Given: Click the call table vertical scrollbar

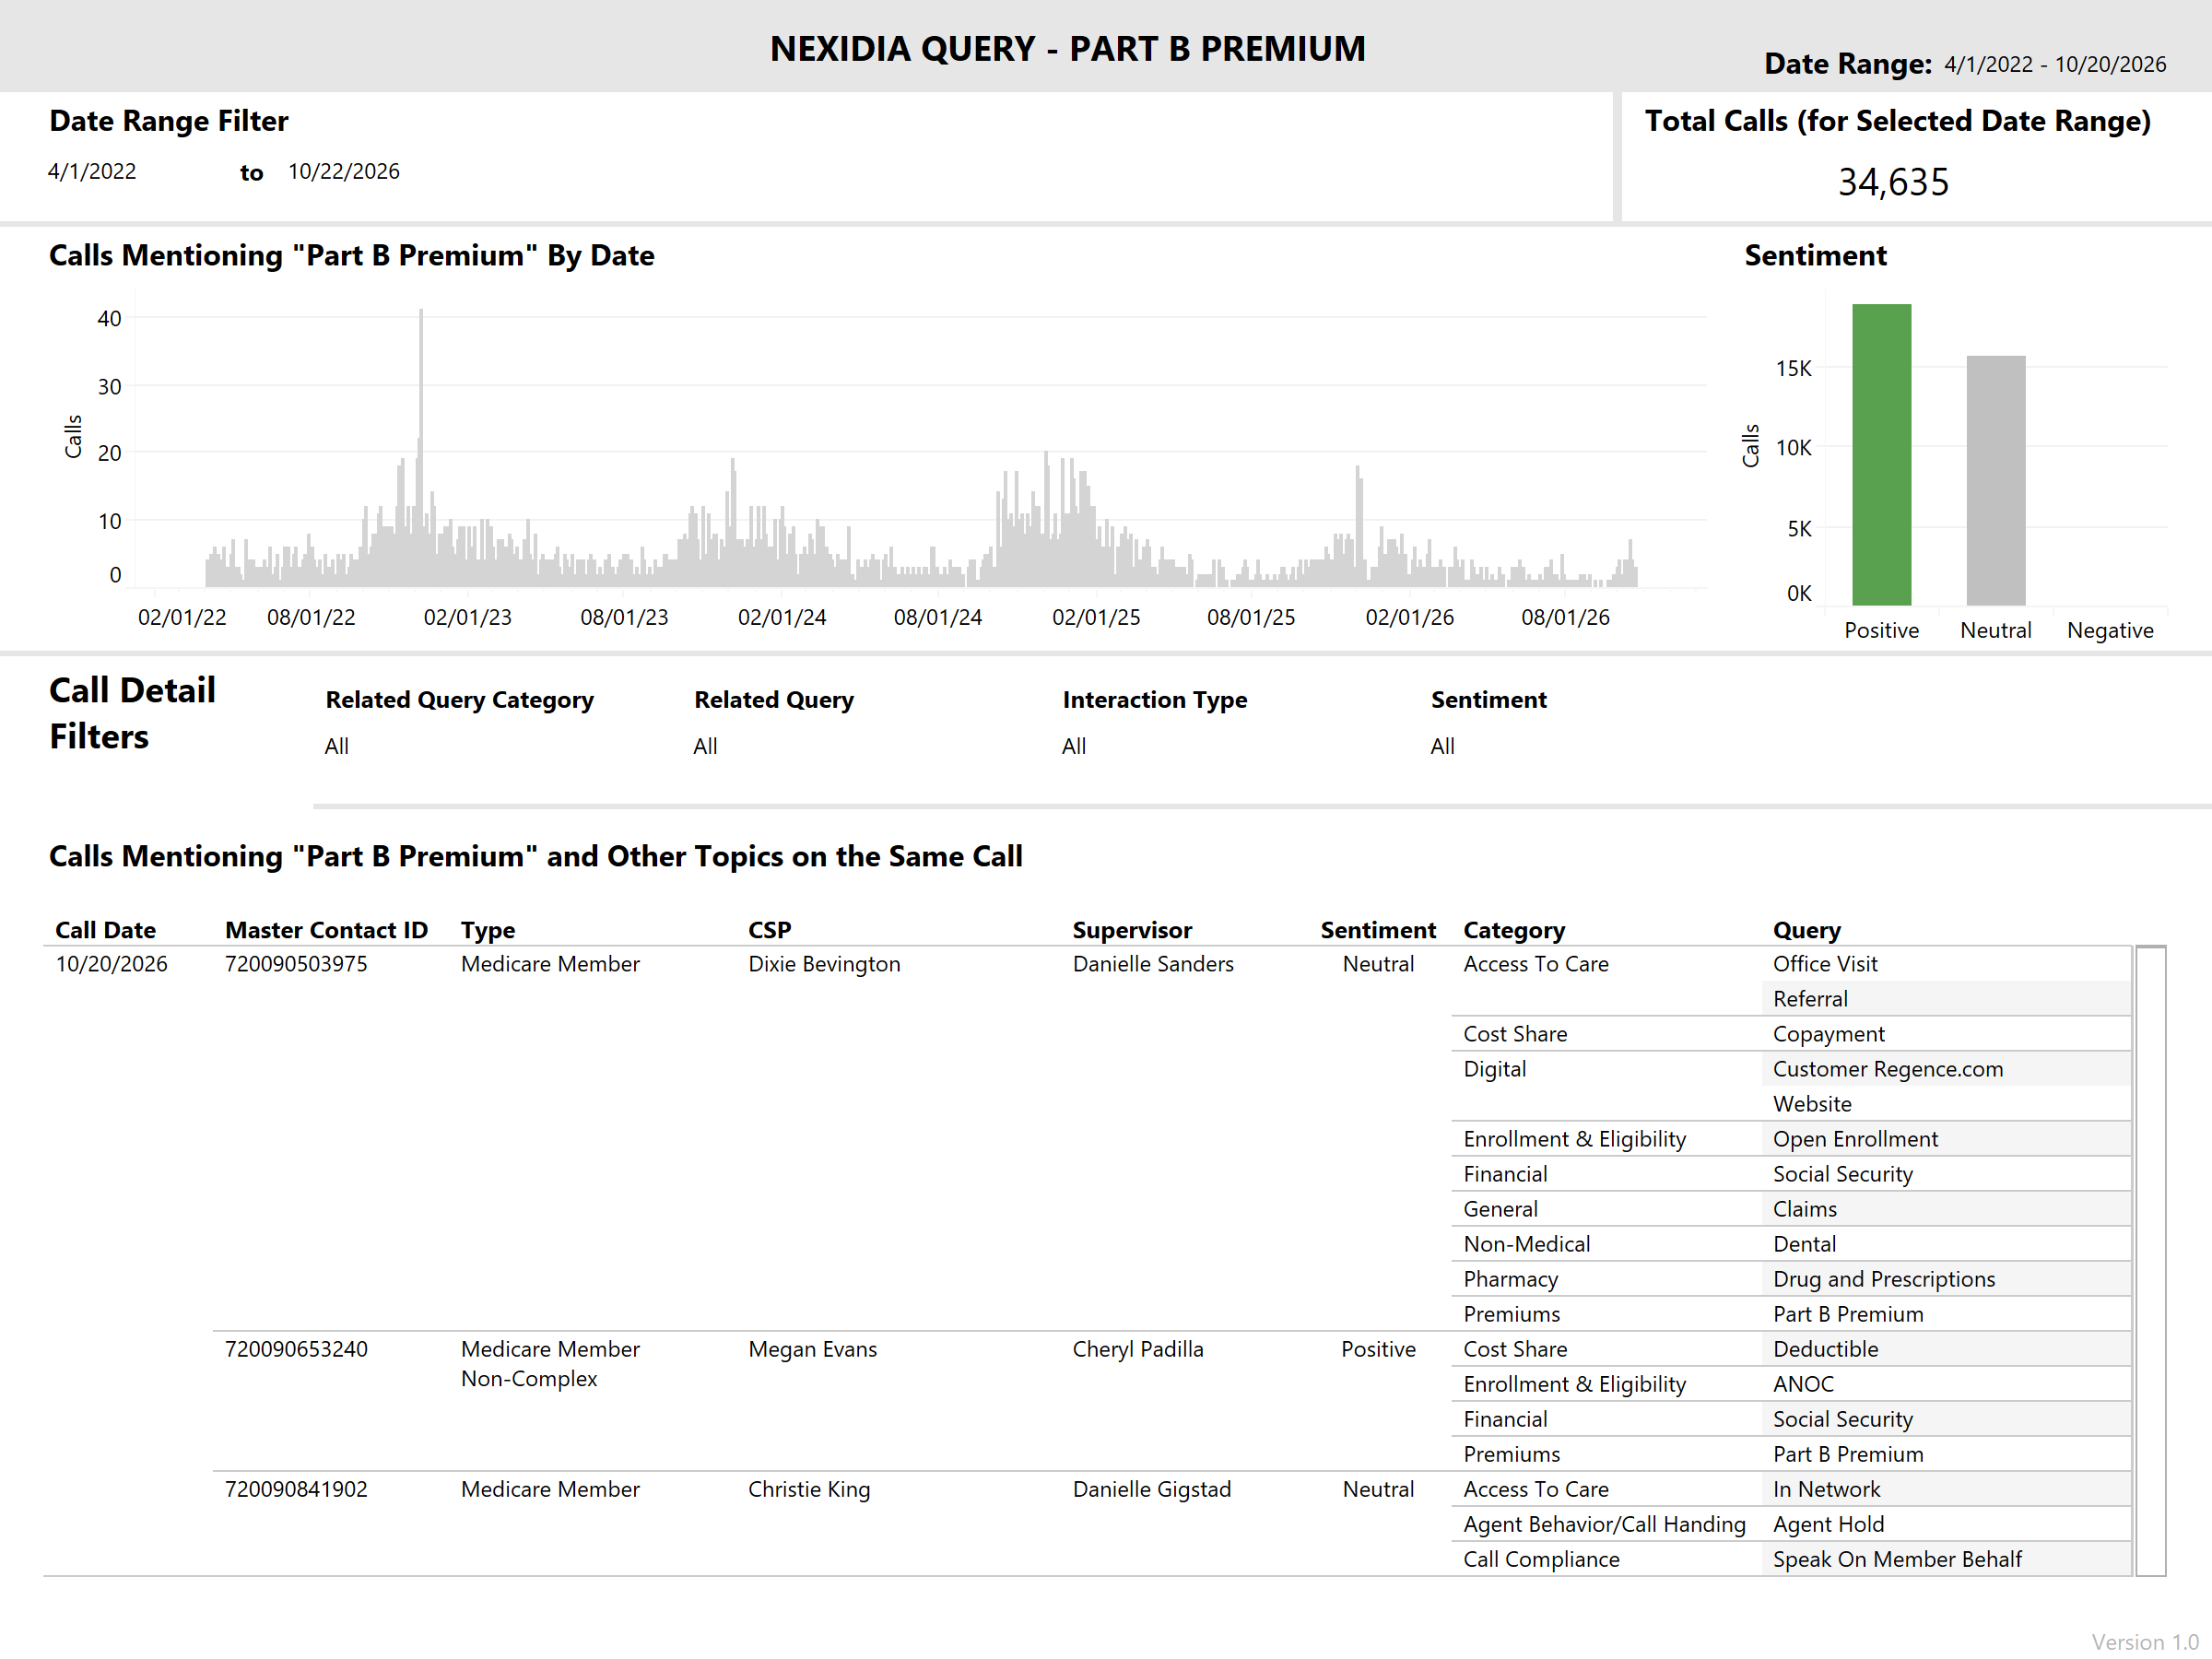Looking at the screenshot, I should [2150, 1260].
